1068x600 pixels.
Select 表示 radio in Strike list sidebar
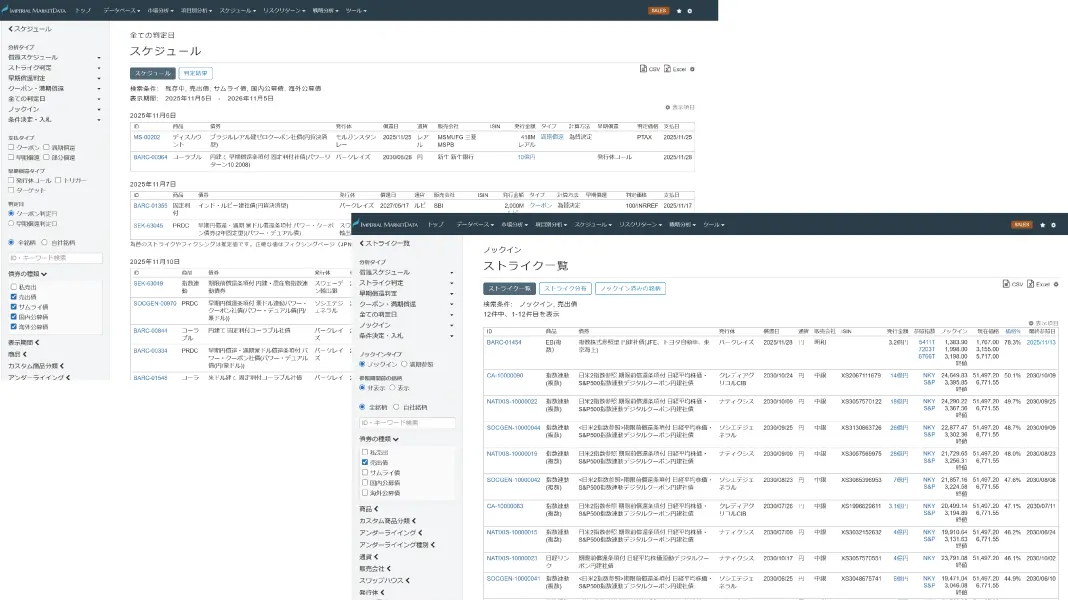tap(392, 388)
